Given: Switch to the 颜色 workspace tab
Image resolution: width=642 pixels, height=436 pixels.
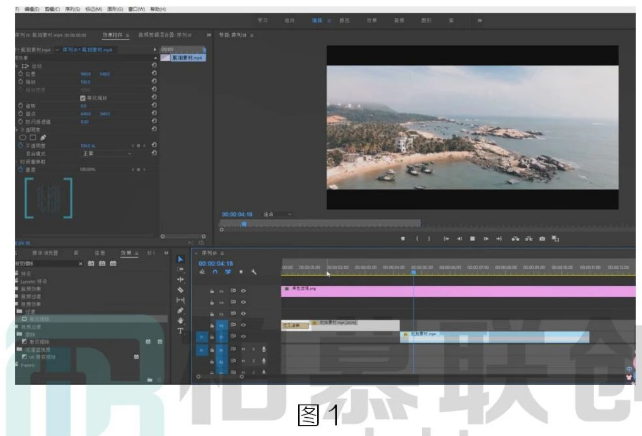Looking at the screenshot, I should coord(344,20).
